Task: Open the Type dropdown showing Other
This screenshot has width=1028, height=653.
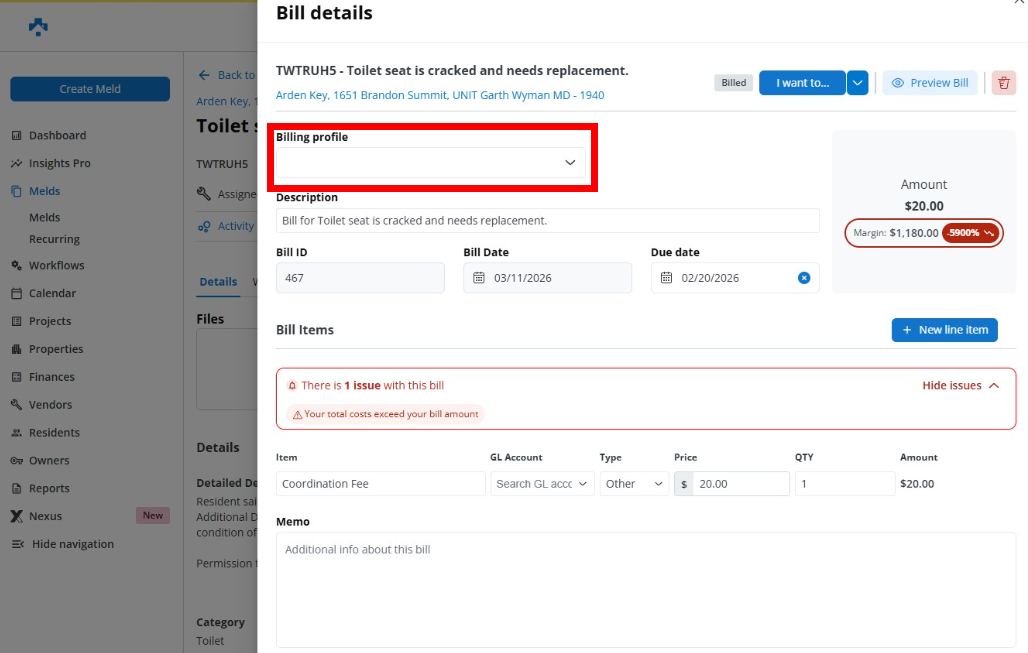Action: coord(634,484)
